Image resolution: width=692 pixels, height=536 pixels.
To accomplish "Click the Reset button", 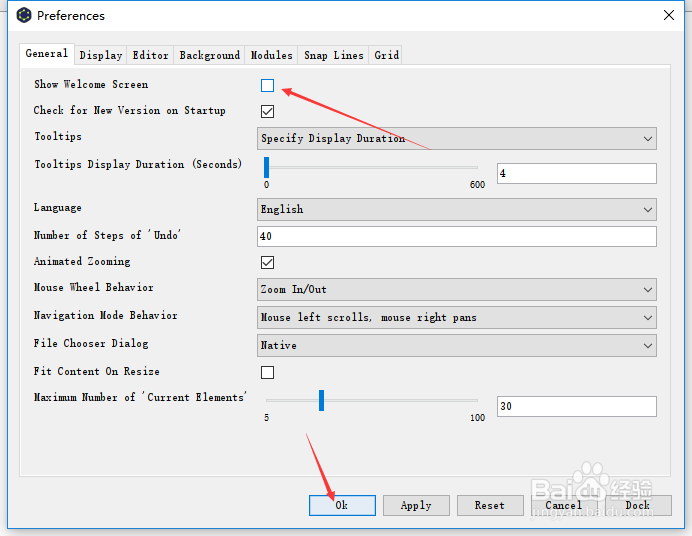I will coord(490,505).
